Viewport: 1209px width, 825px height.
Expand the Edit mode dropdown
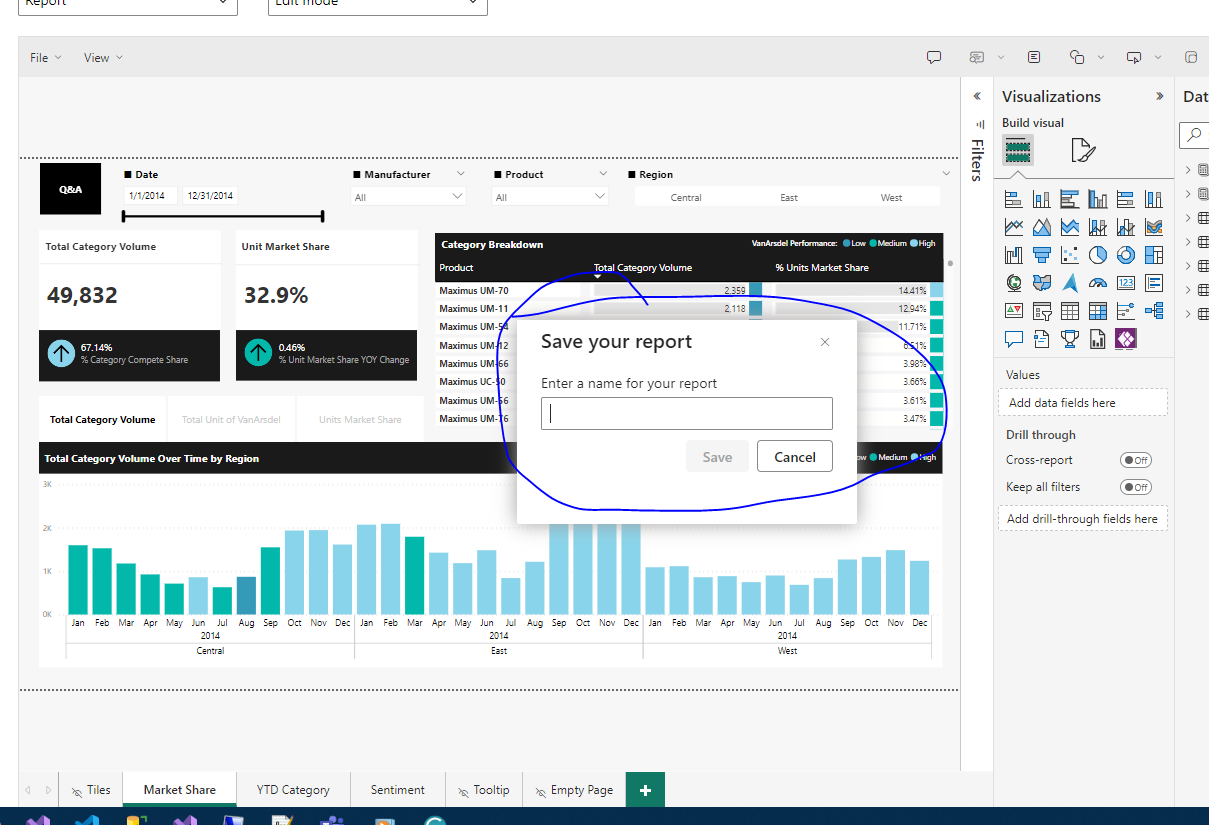tap(378, 5)
